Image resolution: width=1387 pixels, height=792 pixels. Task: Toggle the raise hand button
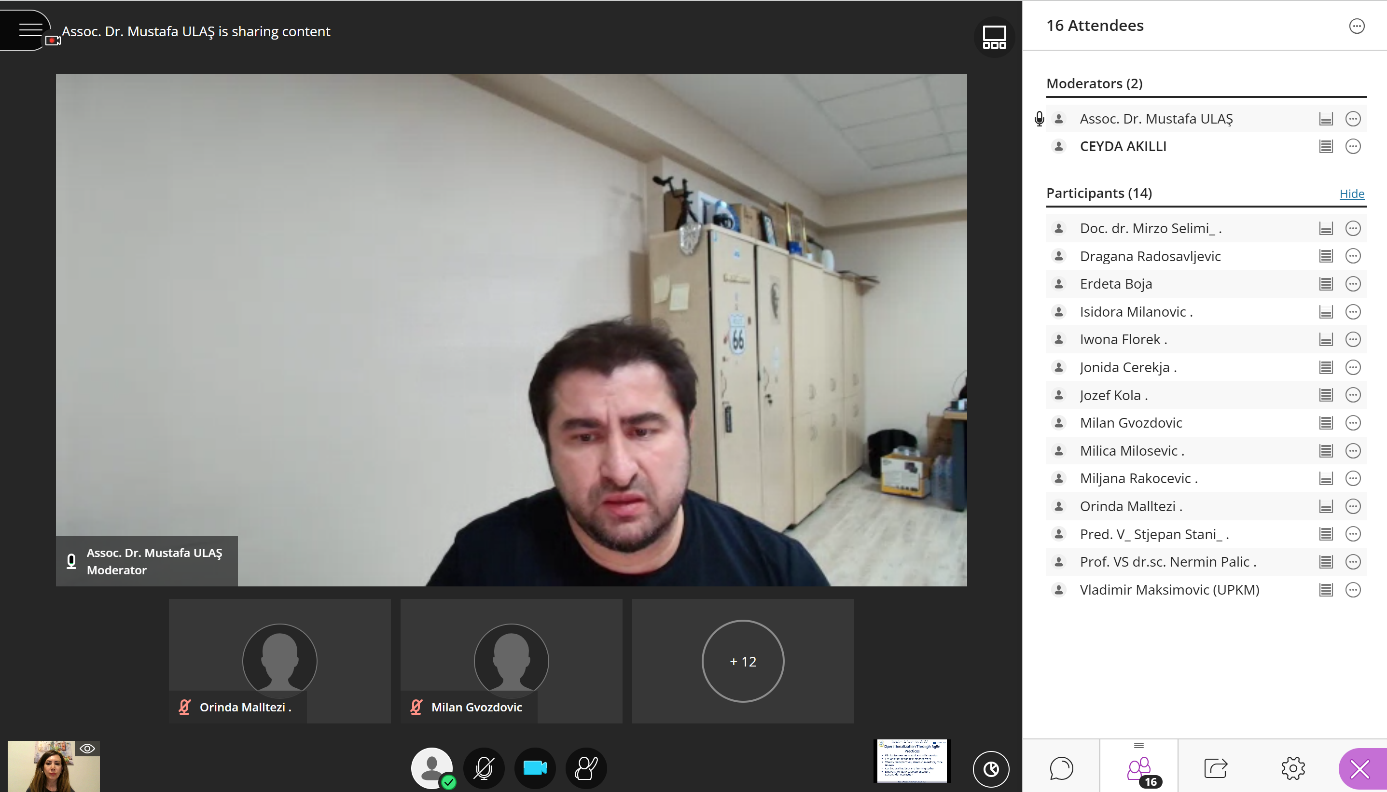[586, 768]
